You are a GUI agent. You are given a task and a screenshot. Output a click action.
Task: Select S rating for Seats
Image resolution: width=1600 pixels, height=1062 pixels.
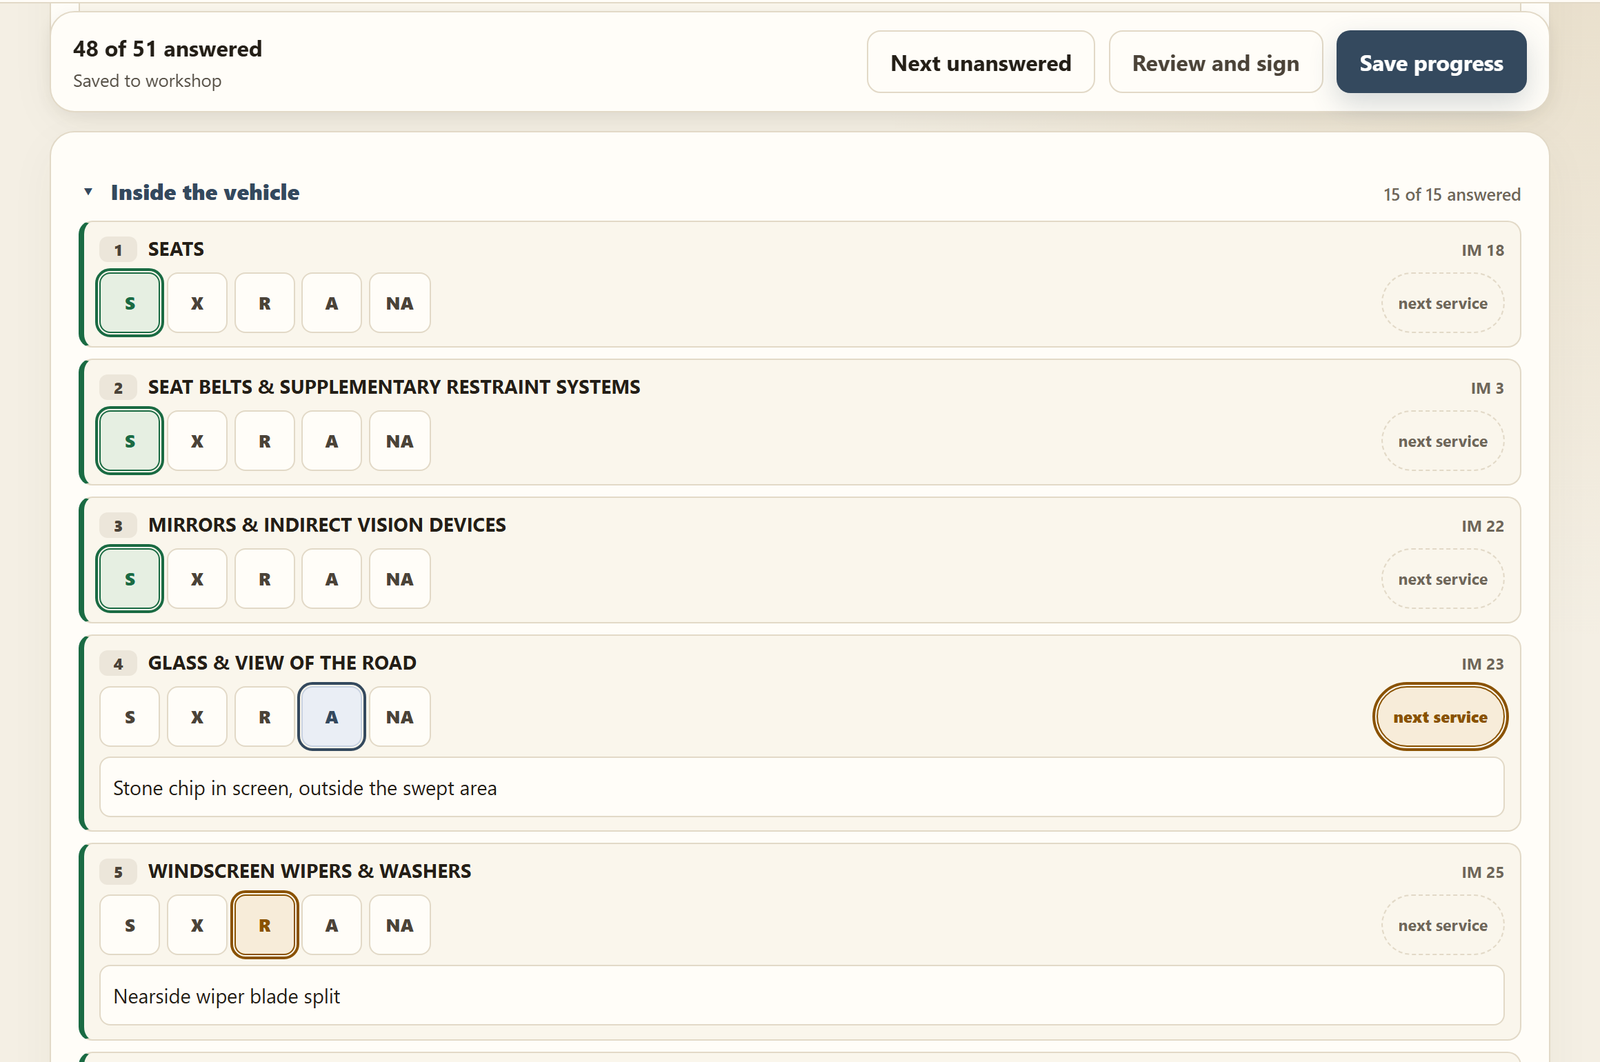[x=130, y=303]
